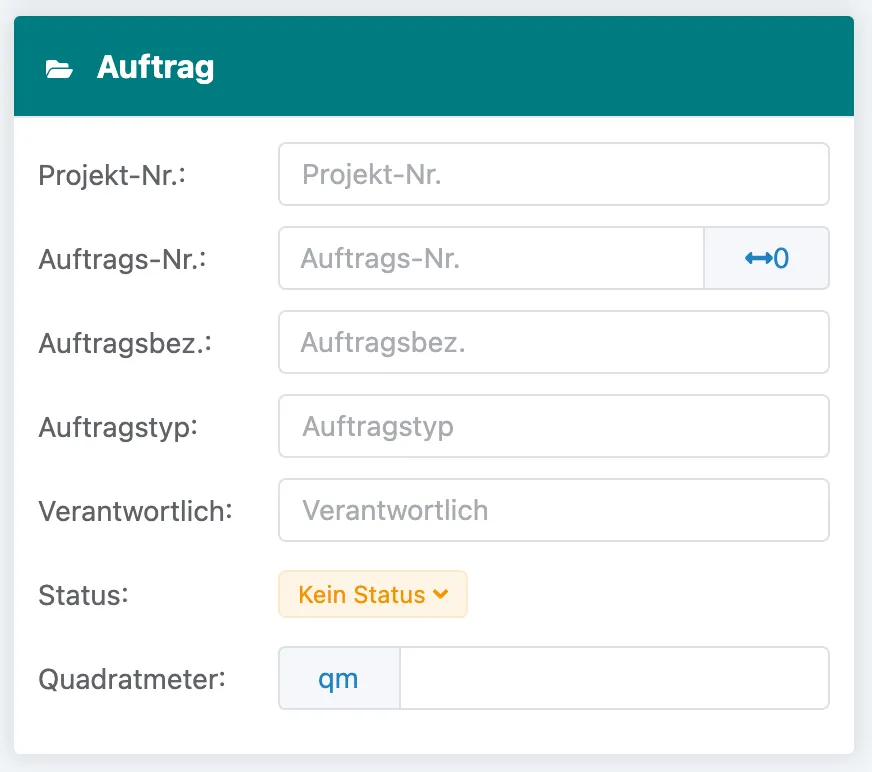Expand the status selector to change Kein Status
This screenshot has height=772, width=872.
pos(372,594)
